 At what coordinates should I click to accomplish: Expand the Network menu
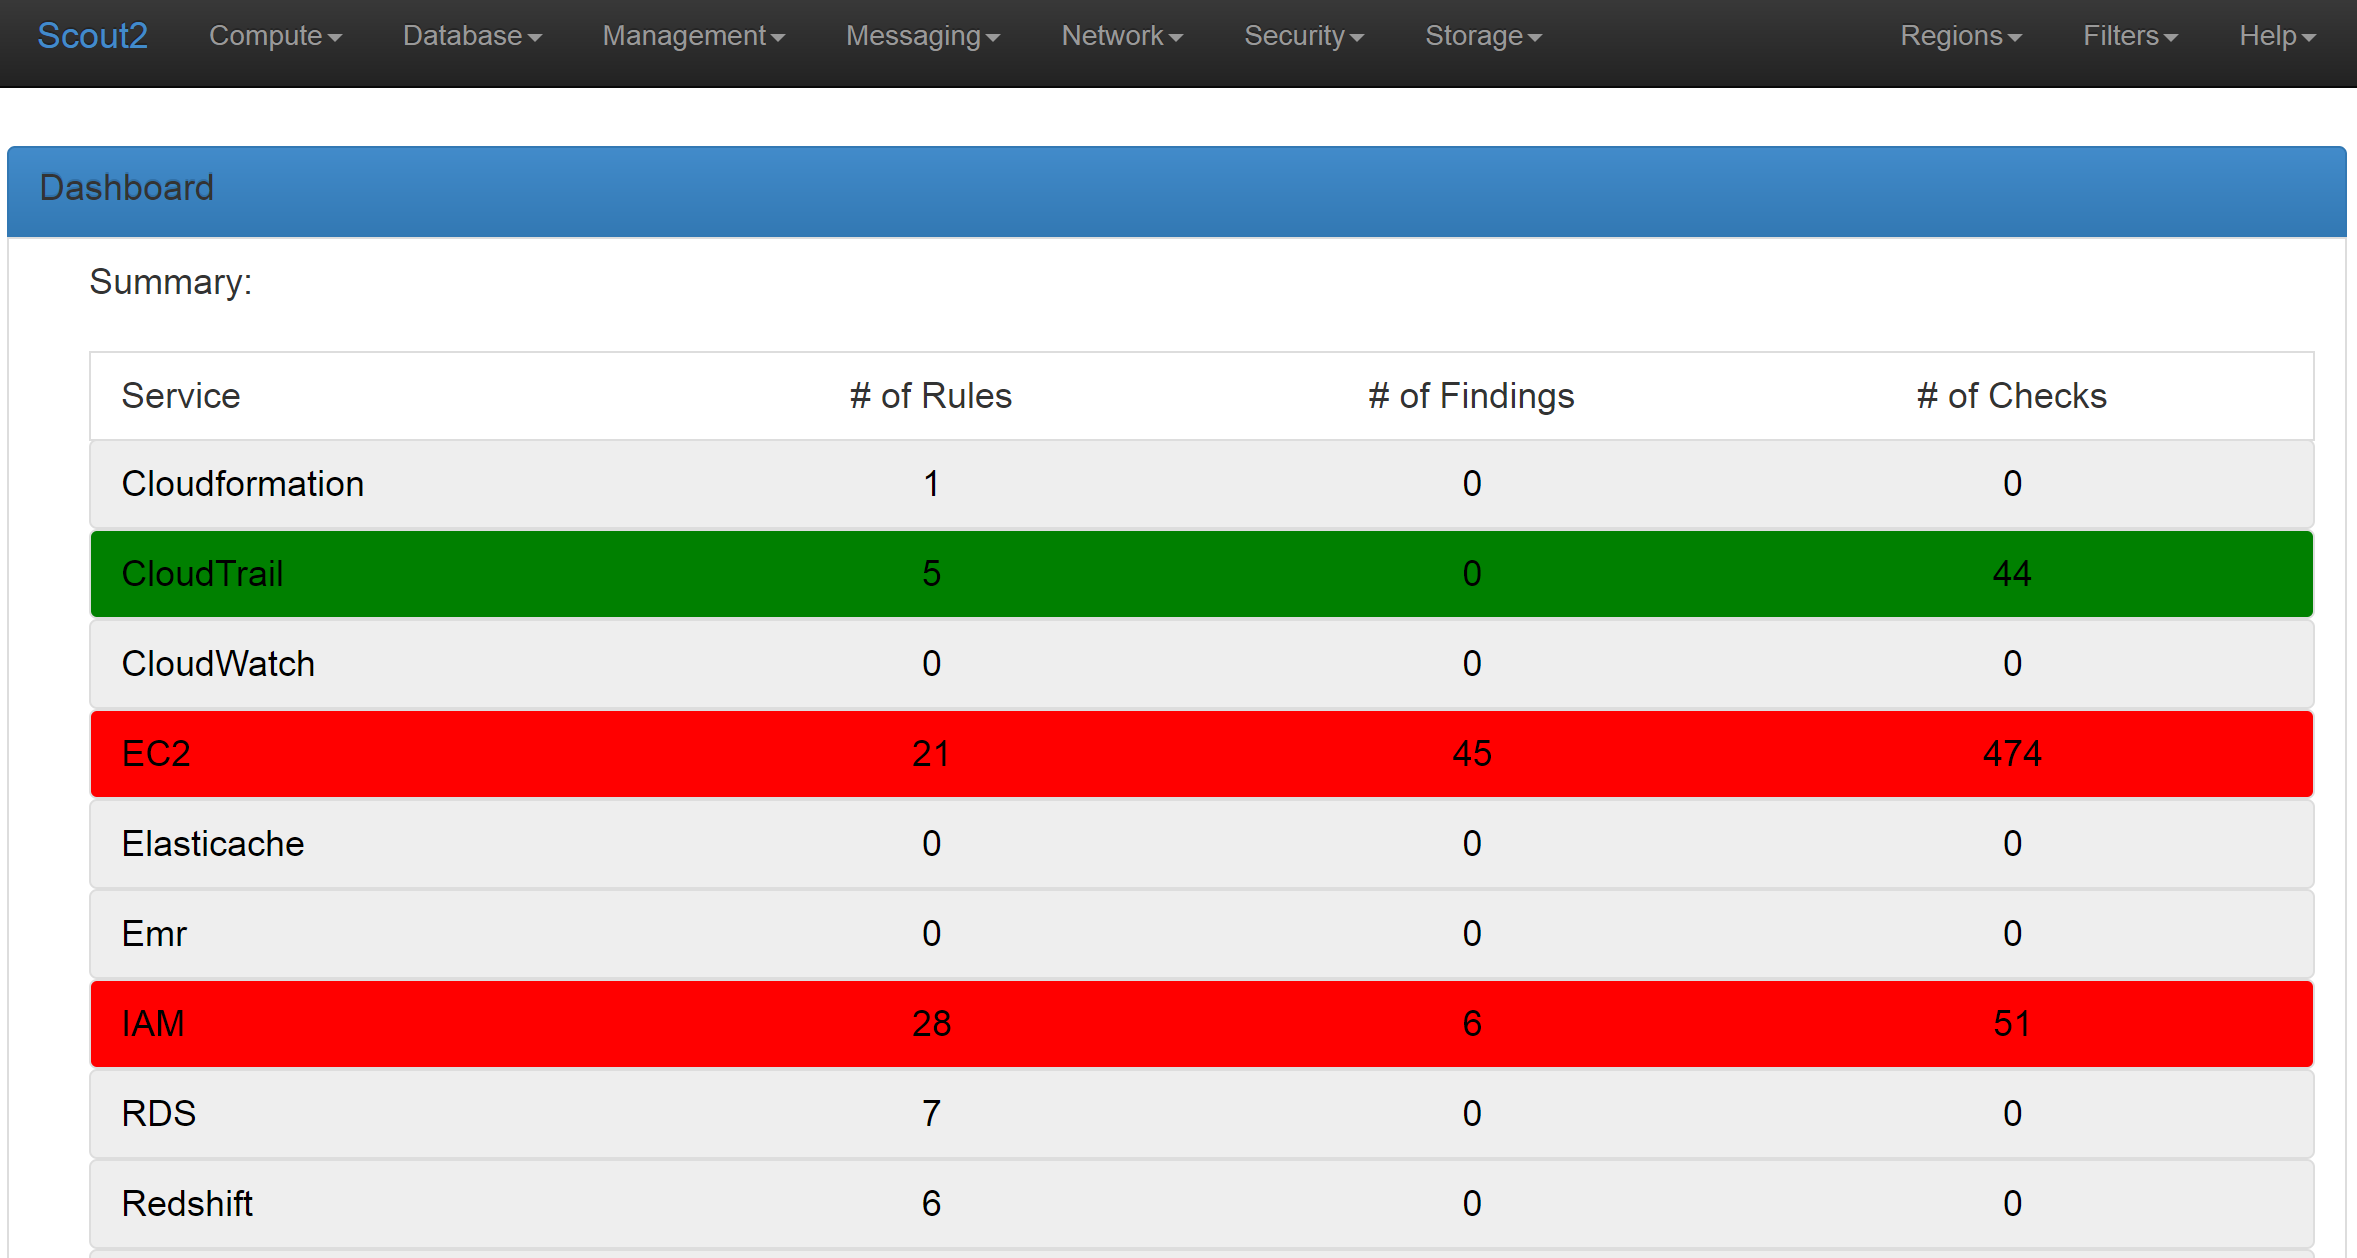coord(1122,36)
